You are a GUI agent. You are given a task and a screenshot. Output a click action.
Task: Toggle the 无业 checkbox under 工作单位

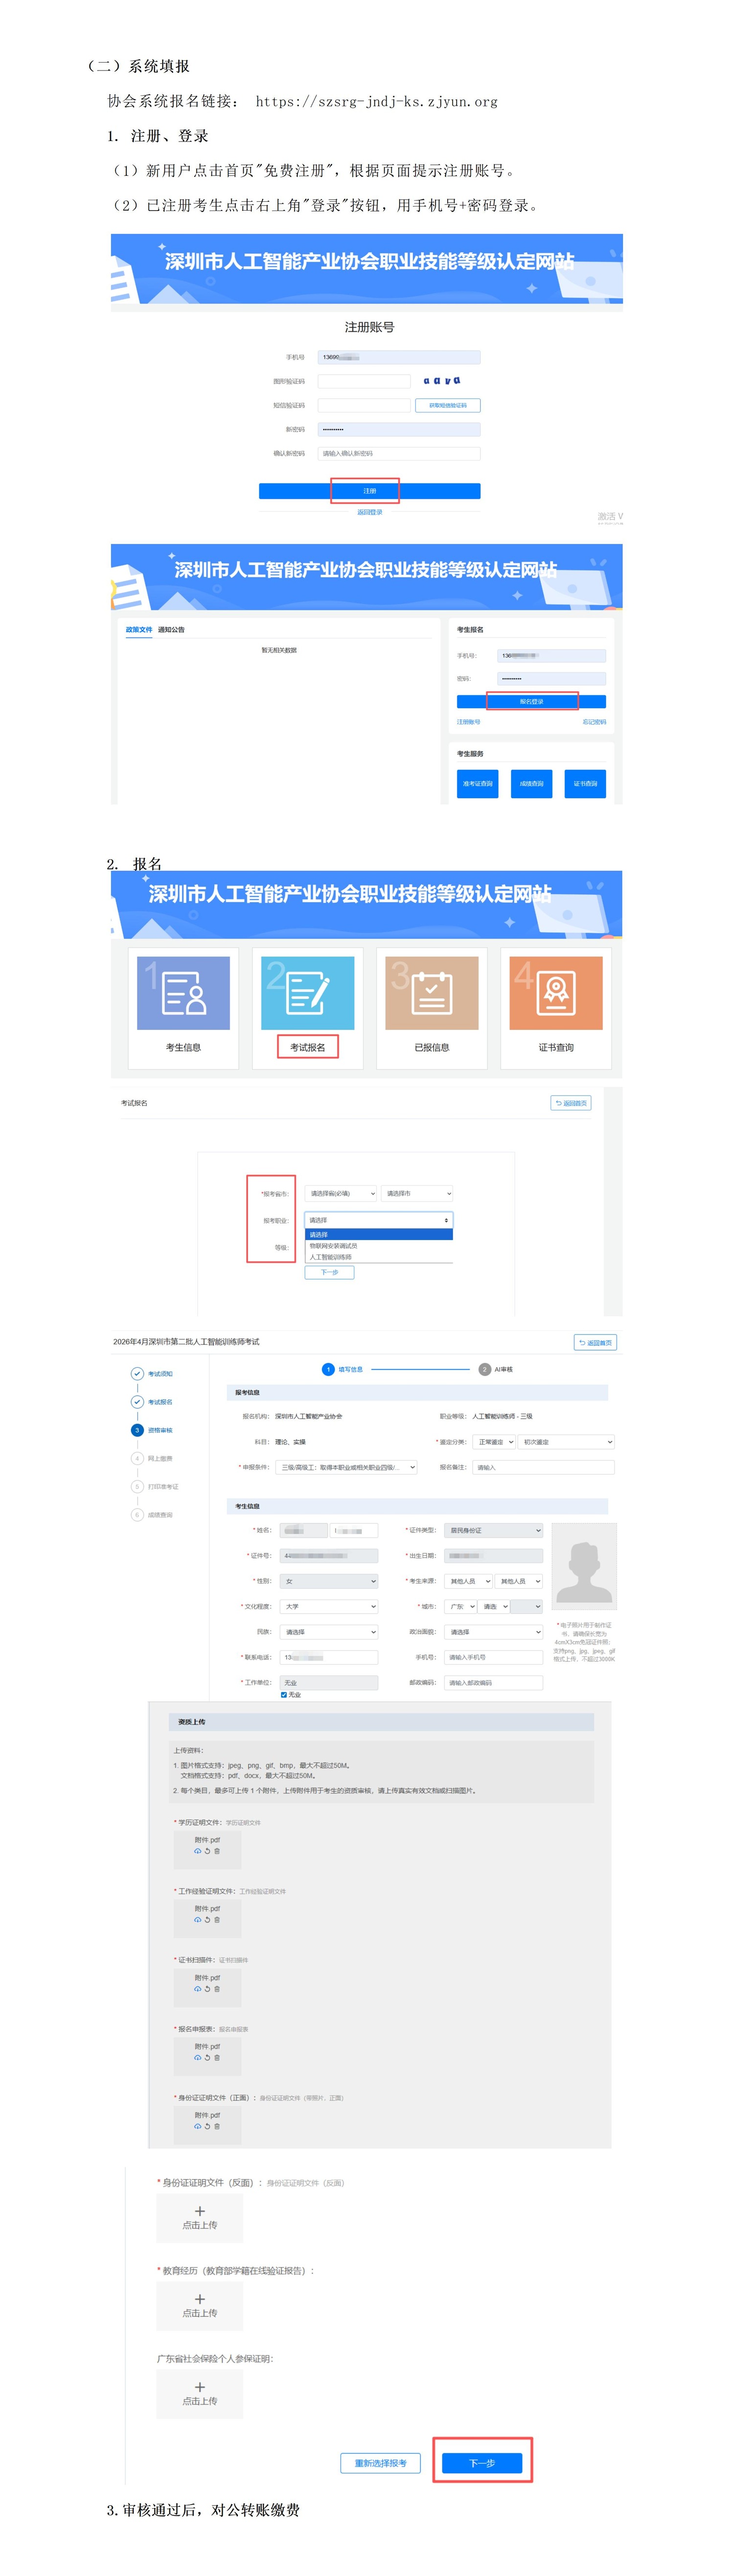283,1695
